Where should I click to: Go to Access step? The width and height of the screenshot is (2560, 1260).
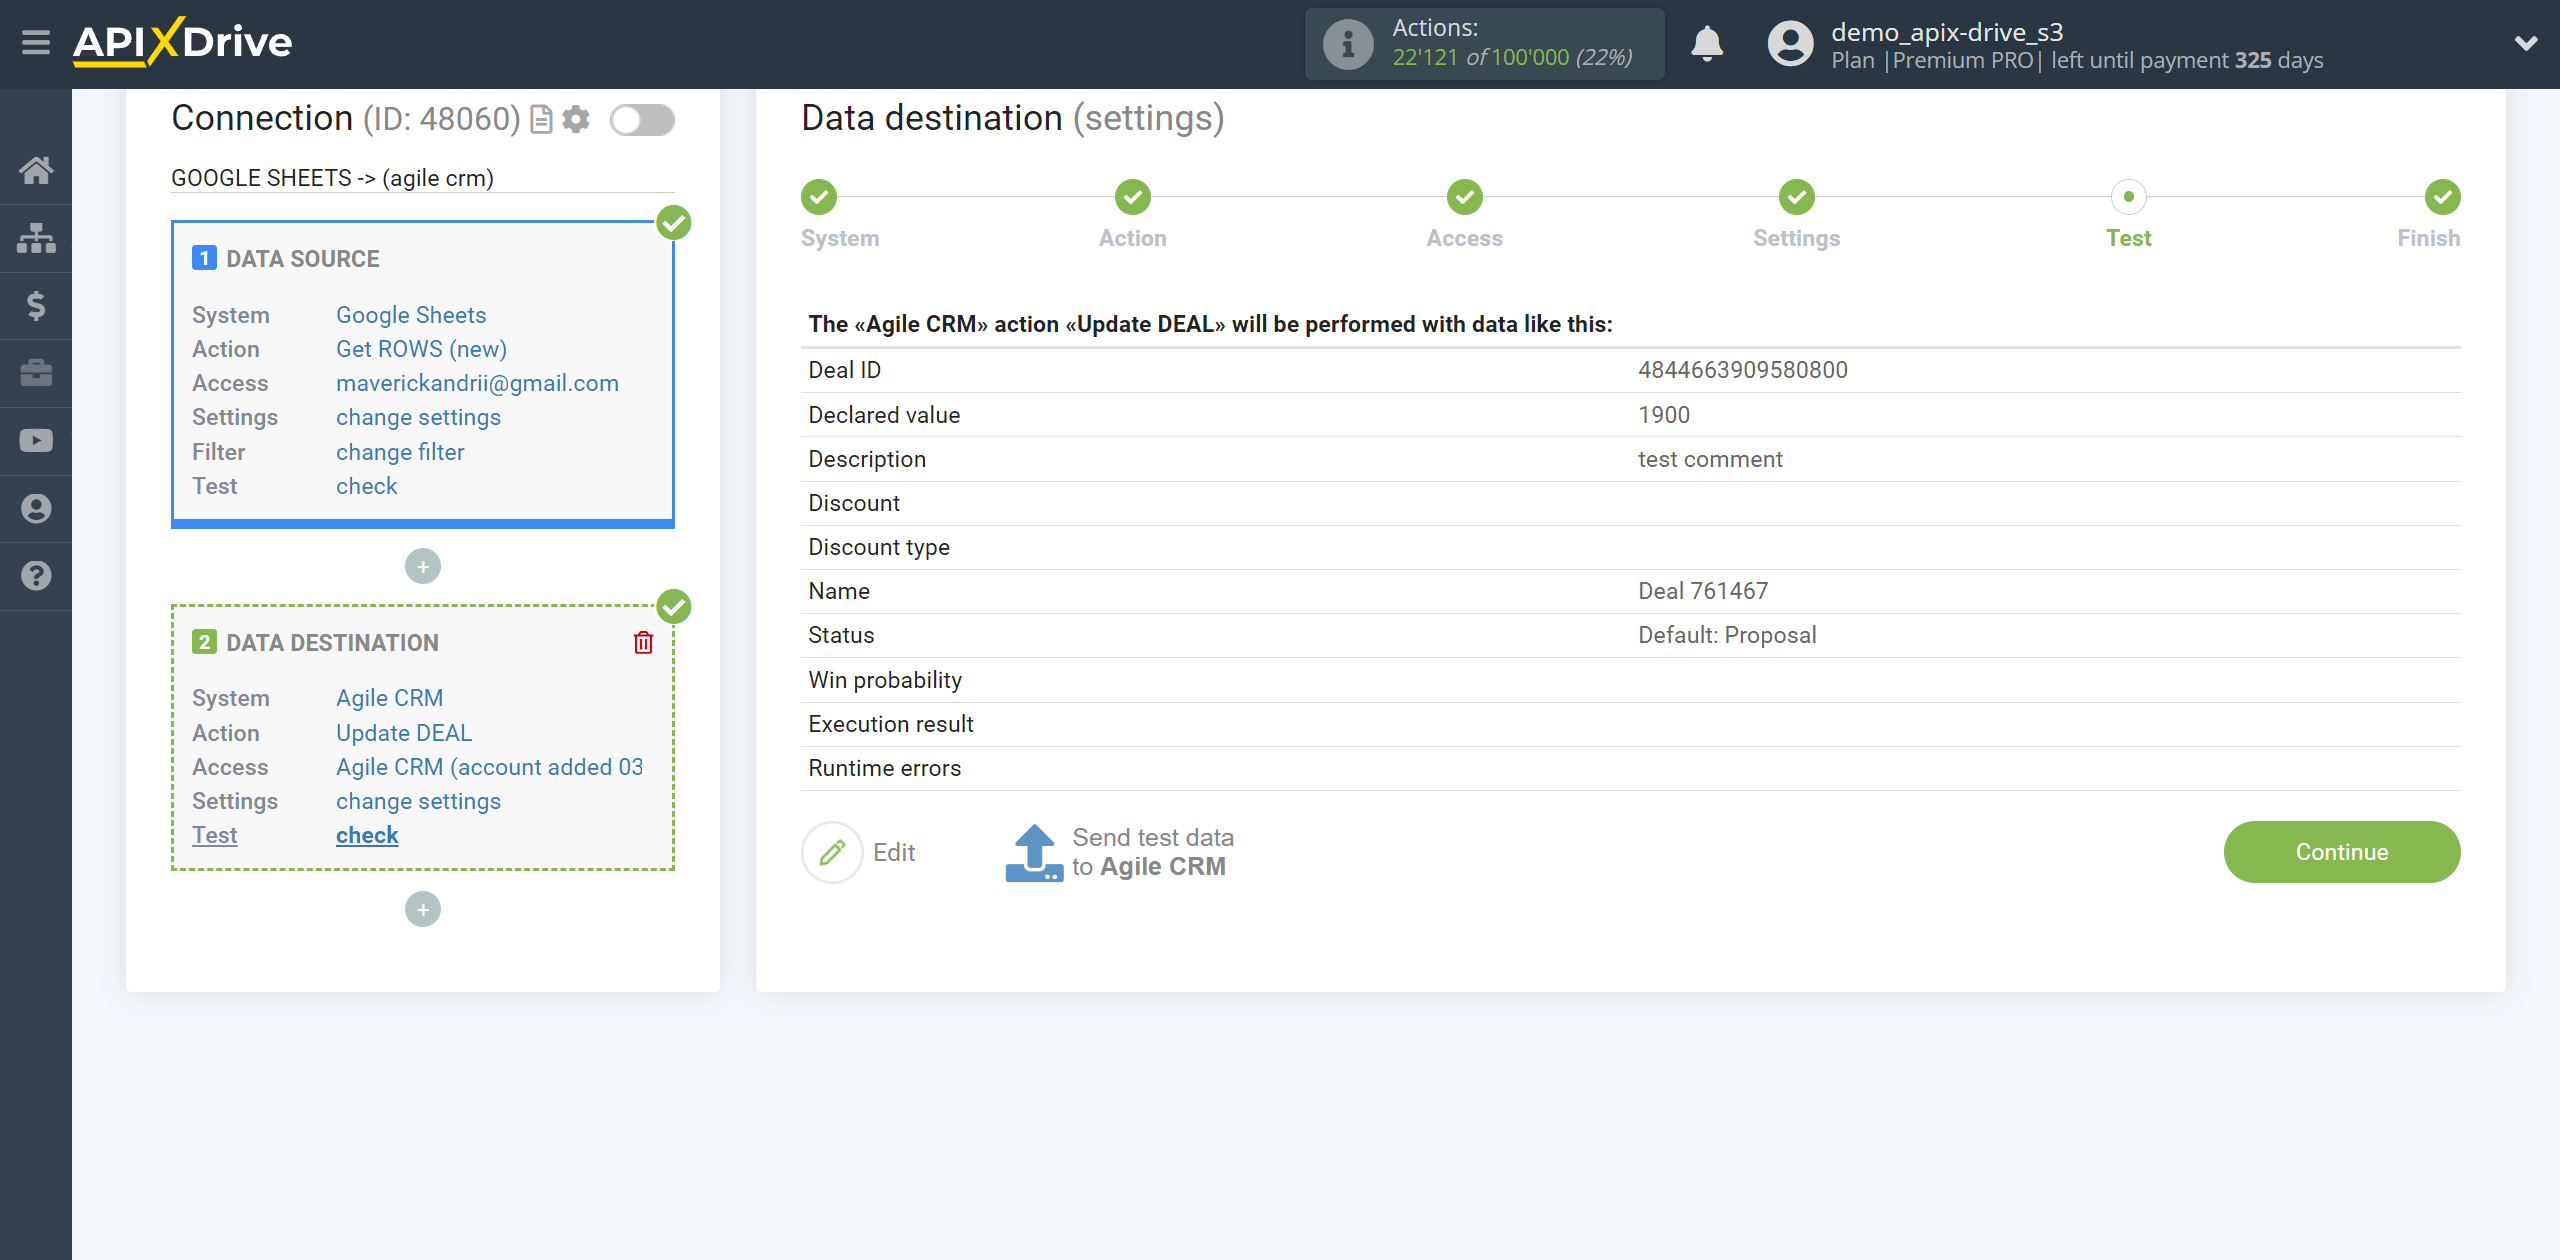coord(1465,197)
